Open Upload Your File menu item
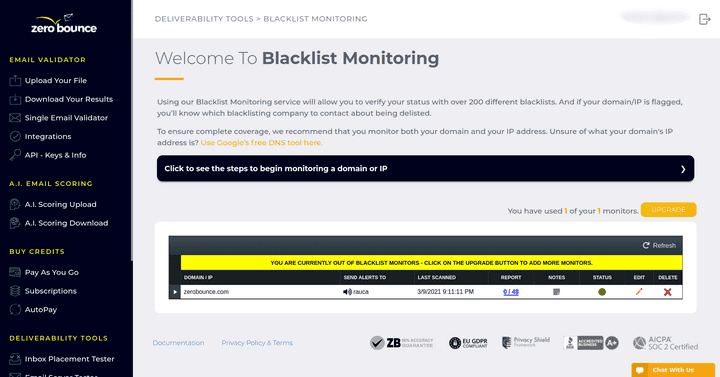720x377 pixels. pyautogui.click(x=56, y=80)
